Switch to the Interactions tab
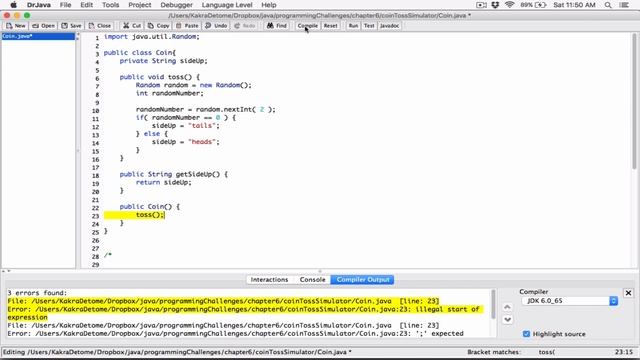 [x=269, y=280]
